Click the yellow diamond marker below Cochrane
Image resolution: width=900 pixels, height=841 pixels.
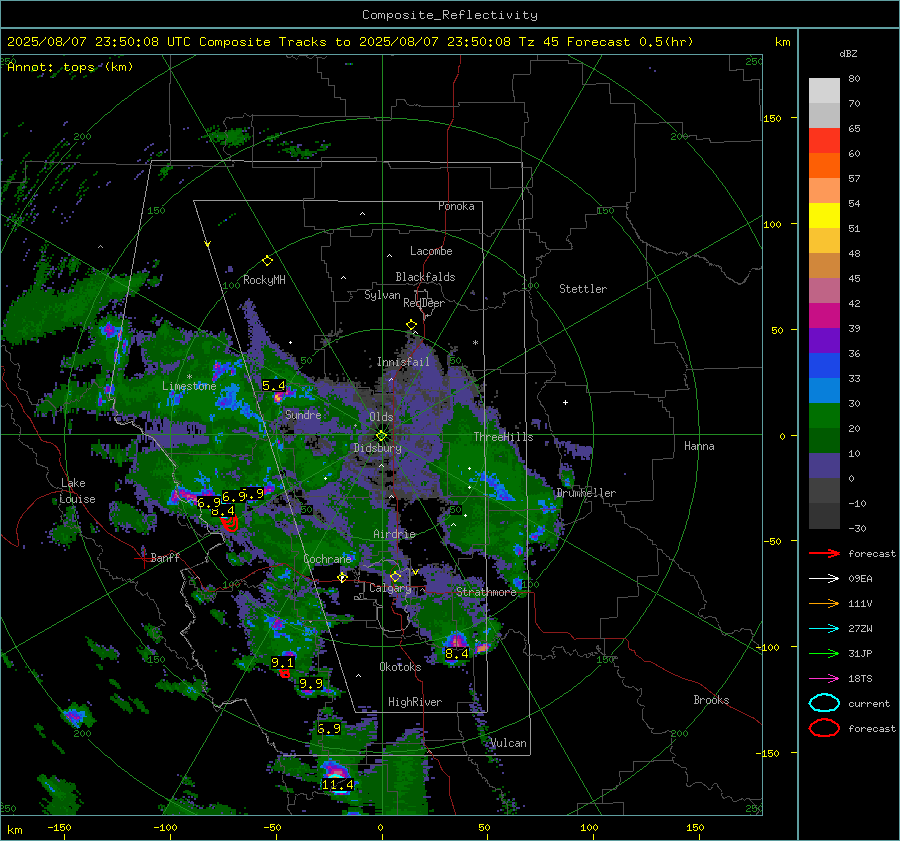[342, 577]
